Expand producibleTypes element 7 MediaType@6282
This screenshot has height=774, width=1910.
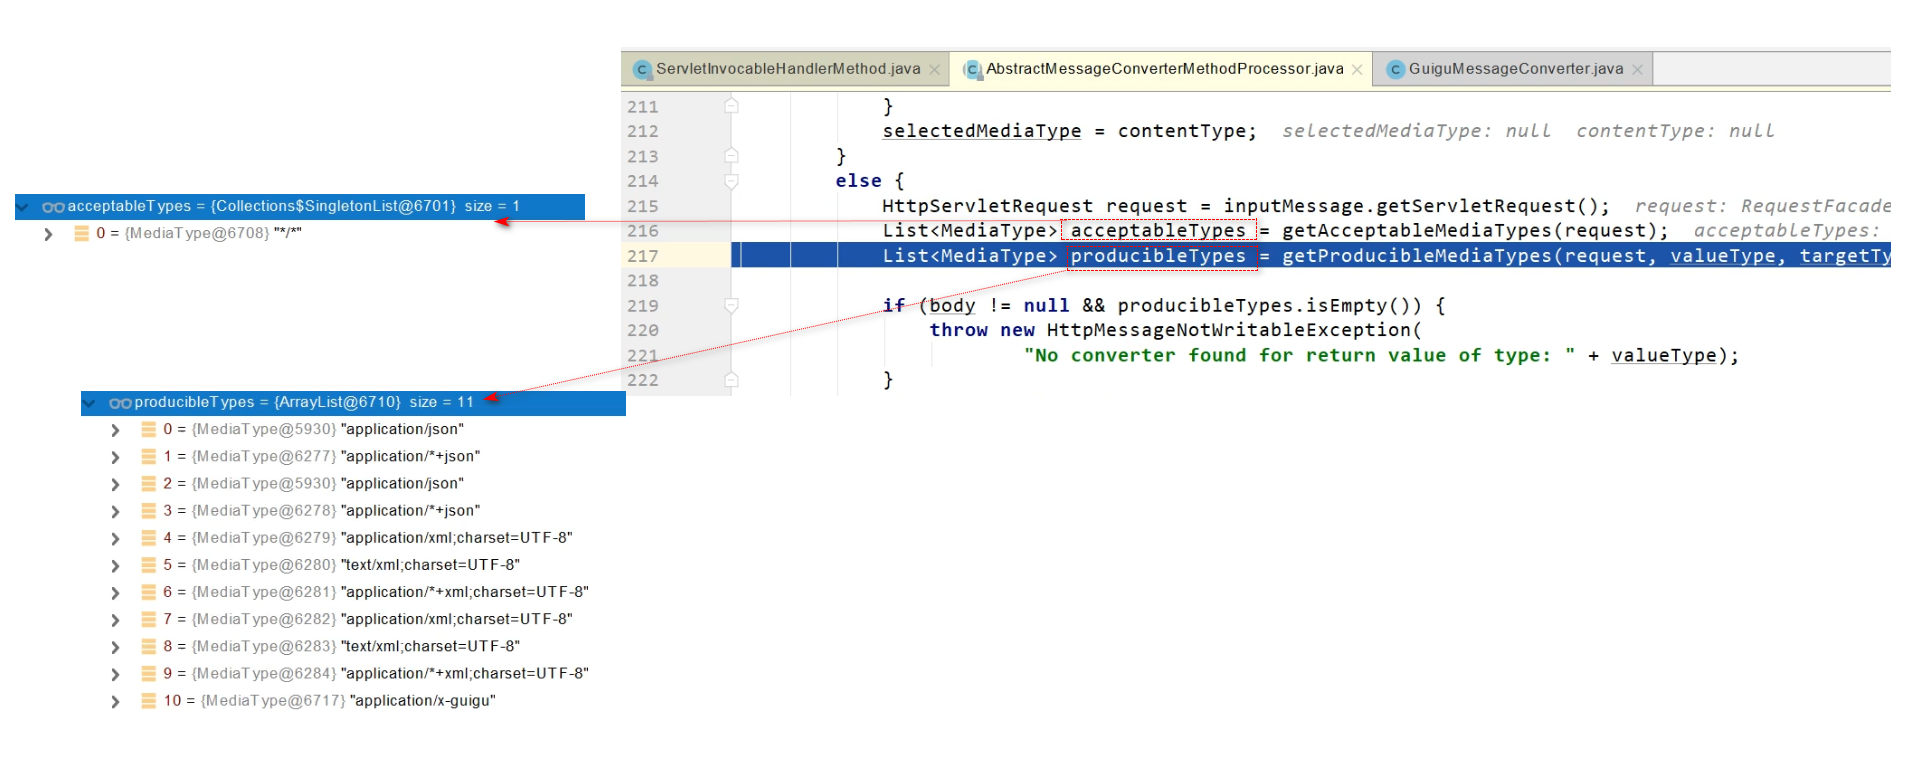tap(115, 620)
